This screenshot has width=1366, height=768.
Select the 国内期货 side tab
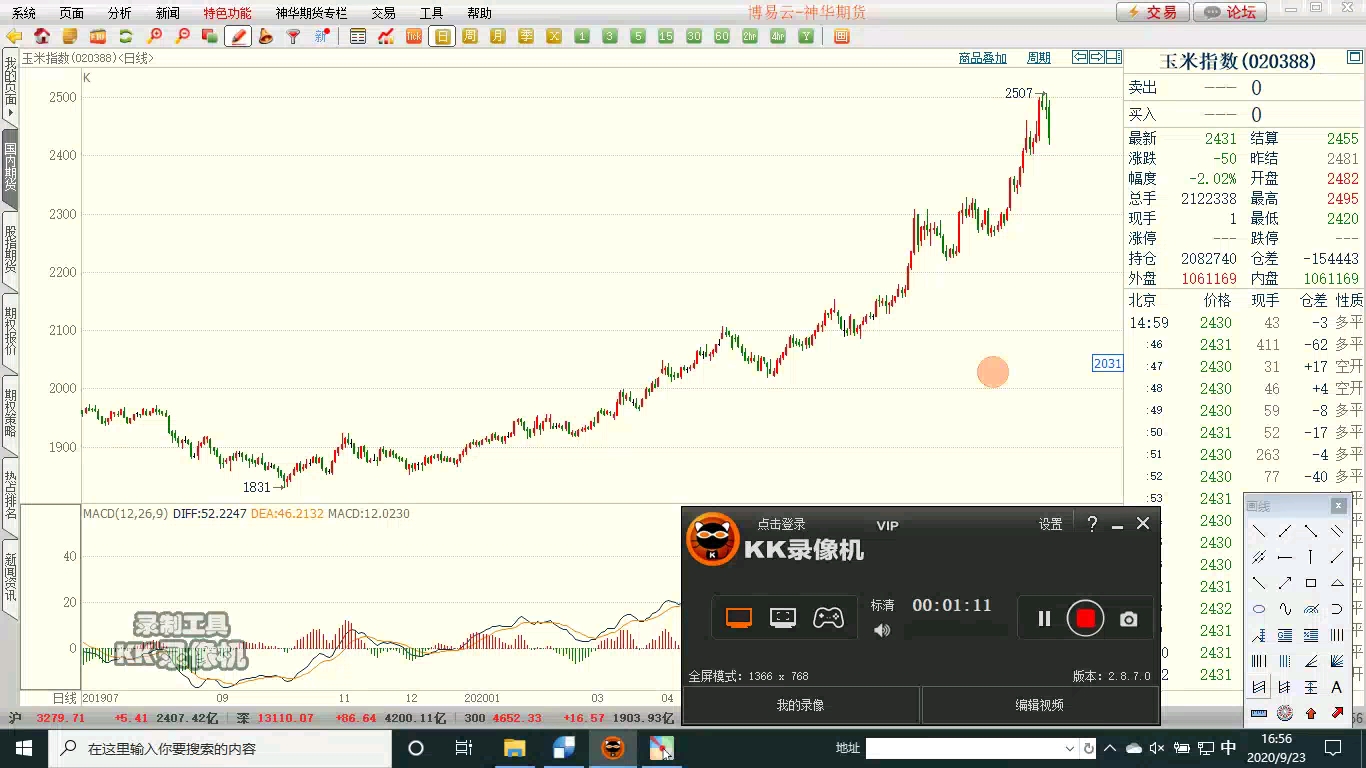(x=10, y=167)
